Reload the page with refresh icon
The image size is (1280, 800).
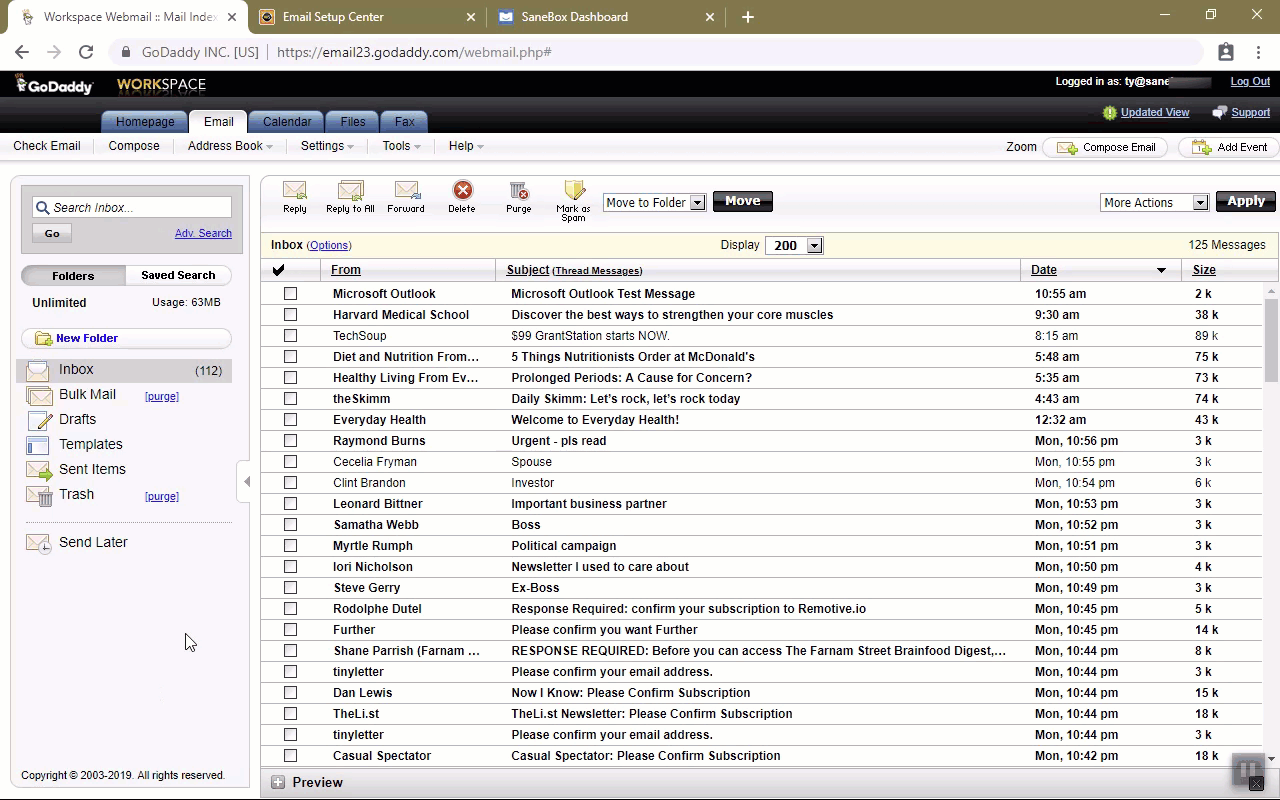pos(86,52)
